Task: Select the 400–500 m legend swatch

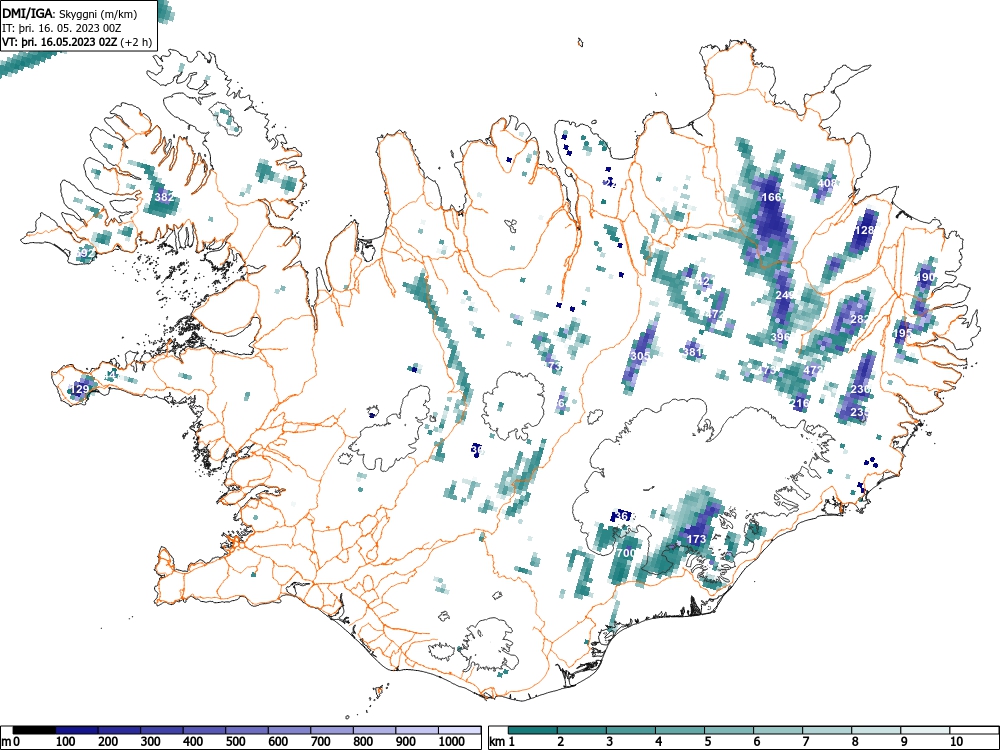Action: pyautogui.click(x=205, y=730)
